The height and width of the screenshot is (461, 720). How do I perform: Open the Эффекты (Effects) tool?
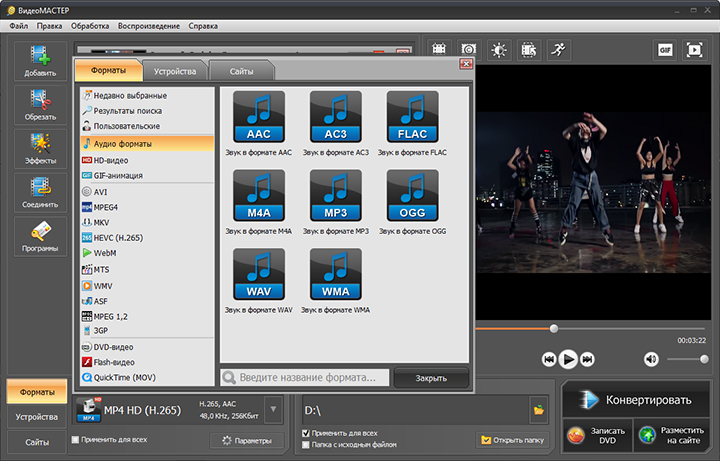coord(40,148)
